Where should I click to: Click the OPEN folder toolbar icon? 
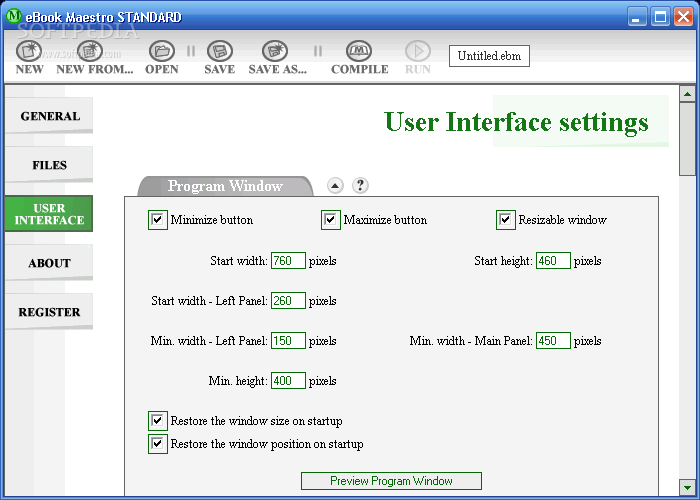coord(162,51)
